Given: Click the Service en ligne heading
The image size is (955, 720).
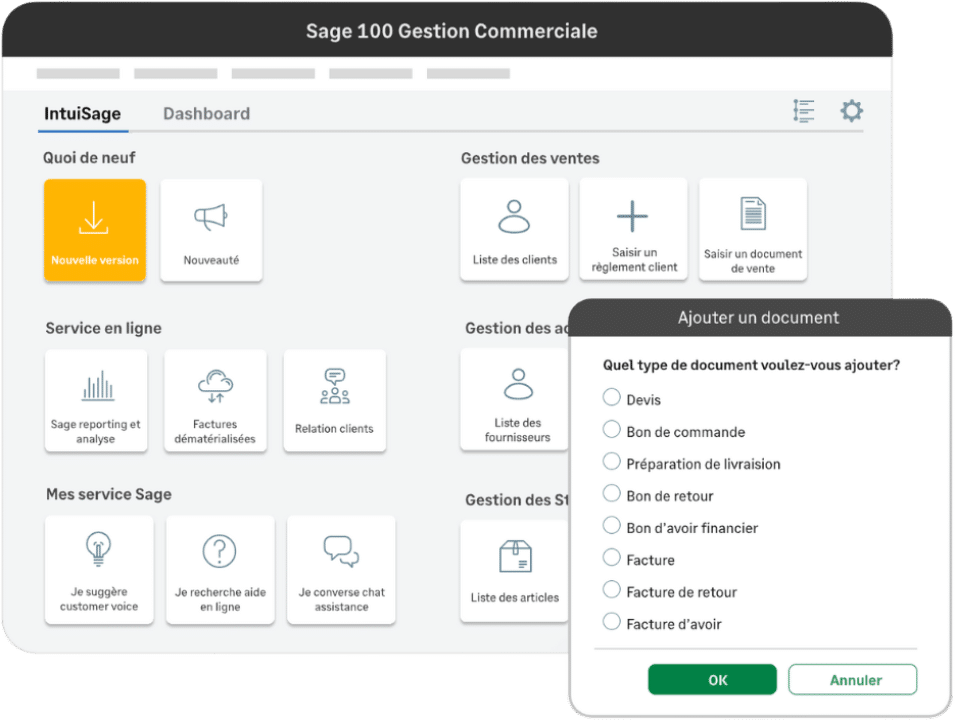Looking at the screenshot, I should [104, 328].
